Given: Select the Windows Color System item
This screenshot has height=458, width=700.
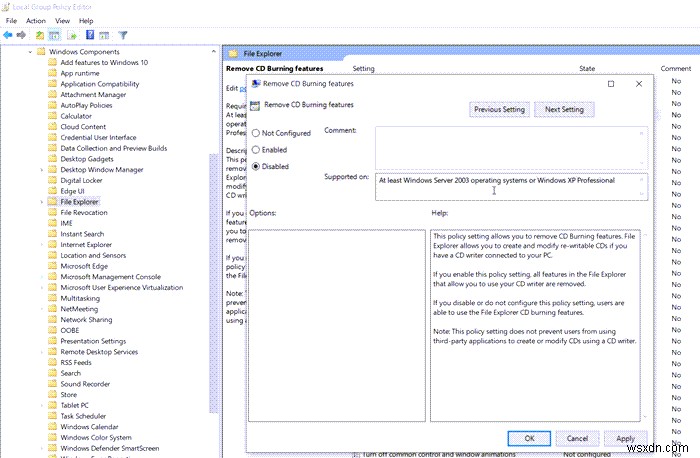Looking at the screenshot, I should [x=96, y=437].
